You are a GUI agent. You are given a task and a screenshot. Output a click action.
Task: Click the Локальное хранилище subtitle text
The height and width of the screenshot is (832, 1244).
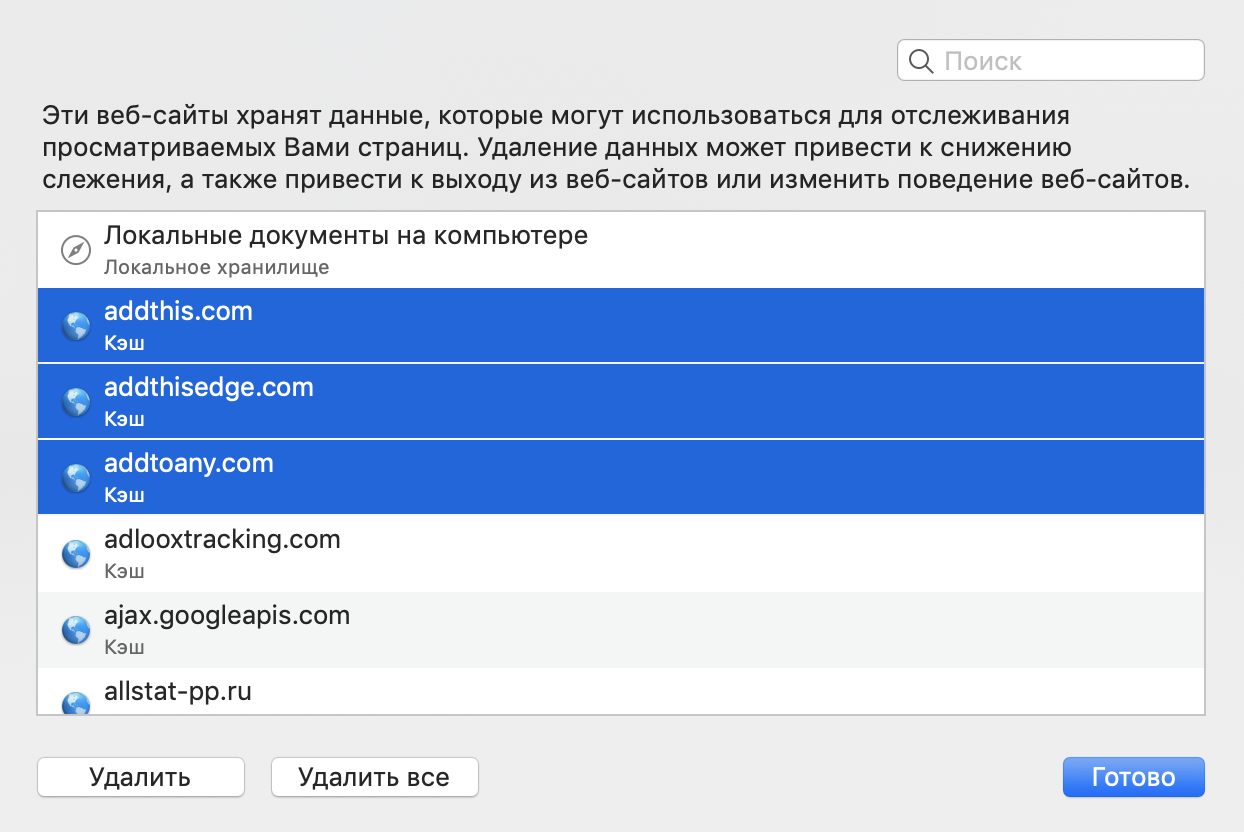216,268
